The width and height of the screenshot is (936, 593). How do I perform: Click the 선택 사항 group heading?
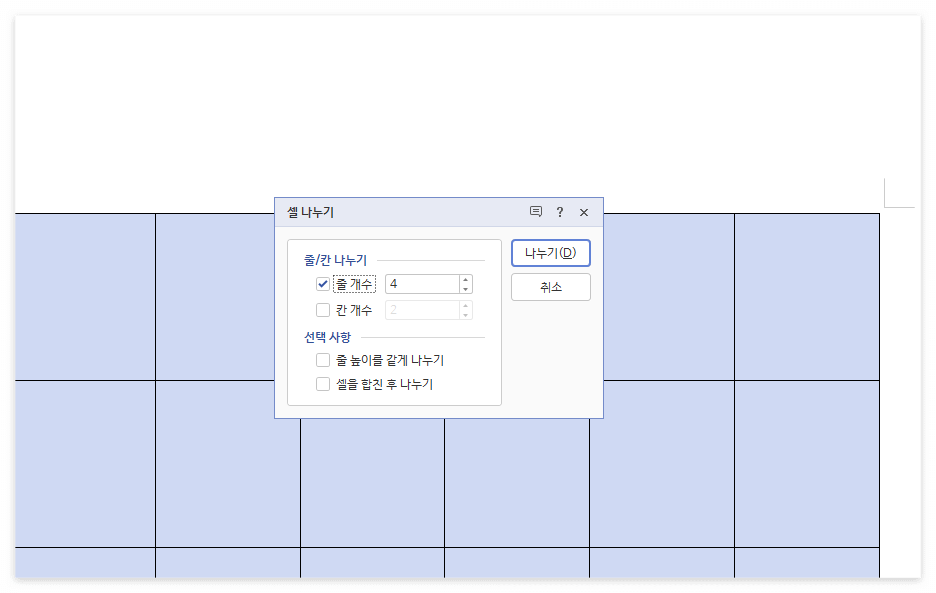[x=328, y=337]
